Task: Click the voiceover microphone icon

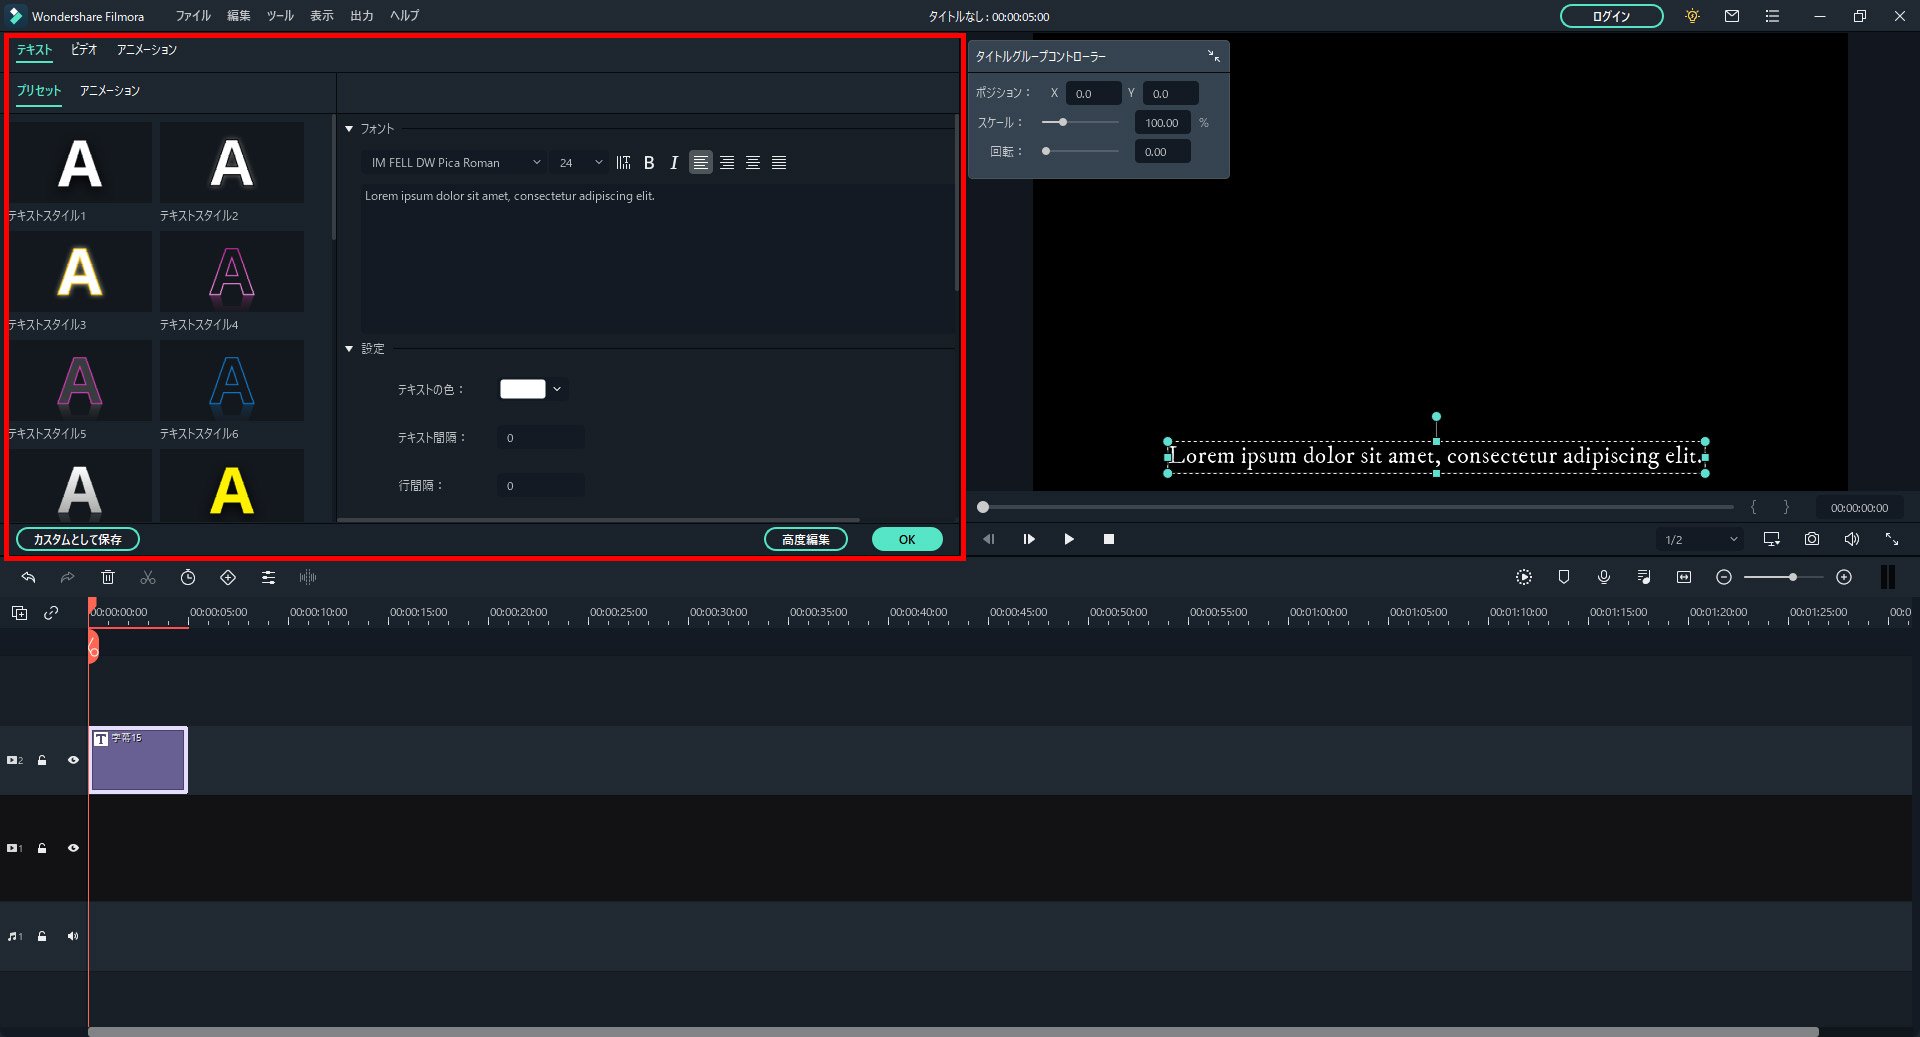Action: pyautogui.click(x=1603, y=577)
